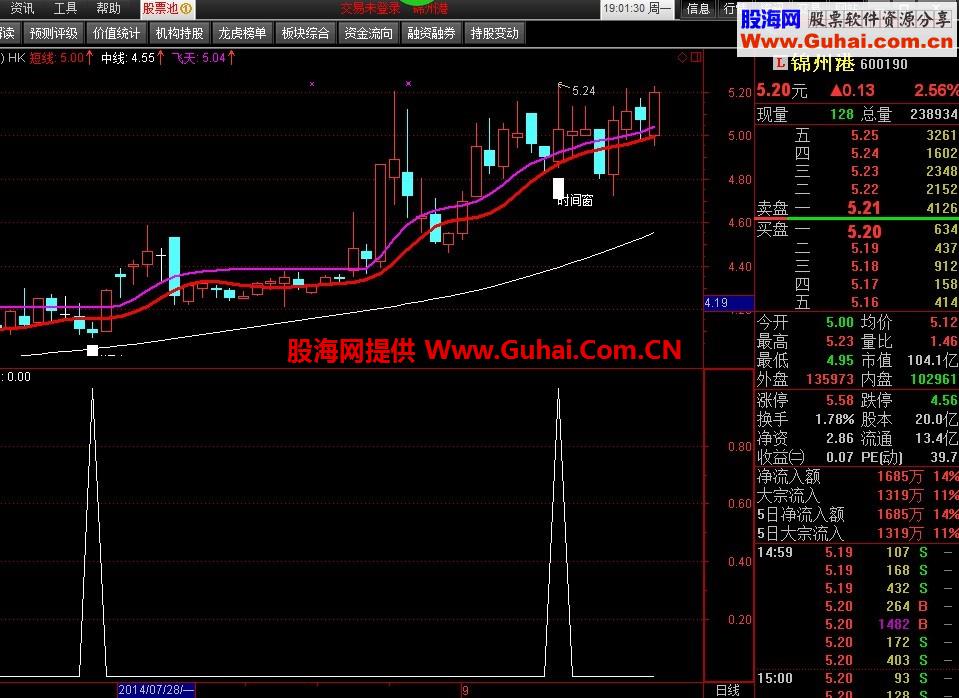Screen dimensions: 959x698
Task: Open the 融资融券 toolbar button
Action: click(431, 34)
